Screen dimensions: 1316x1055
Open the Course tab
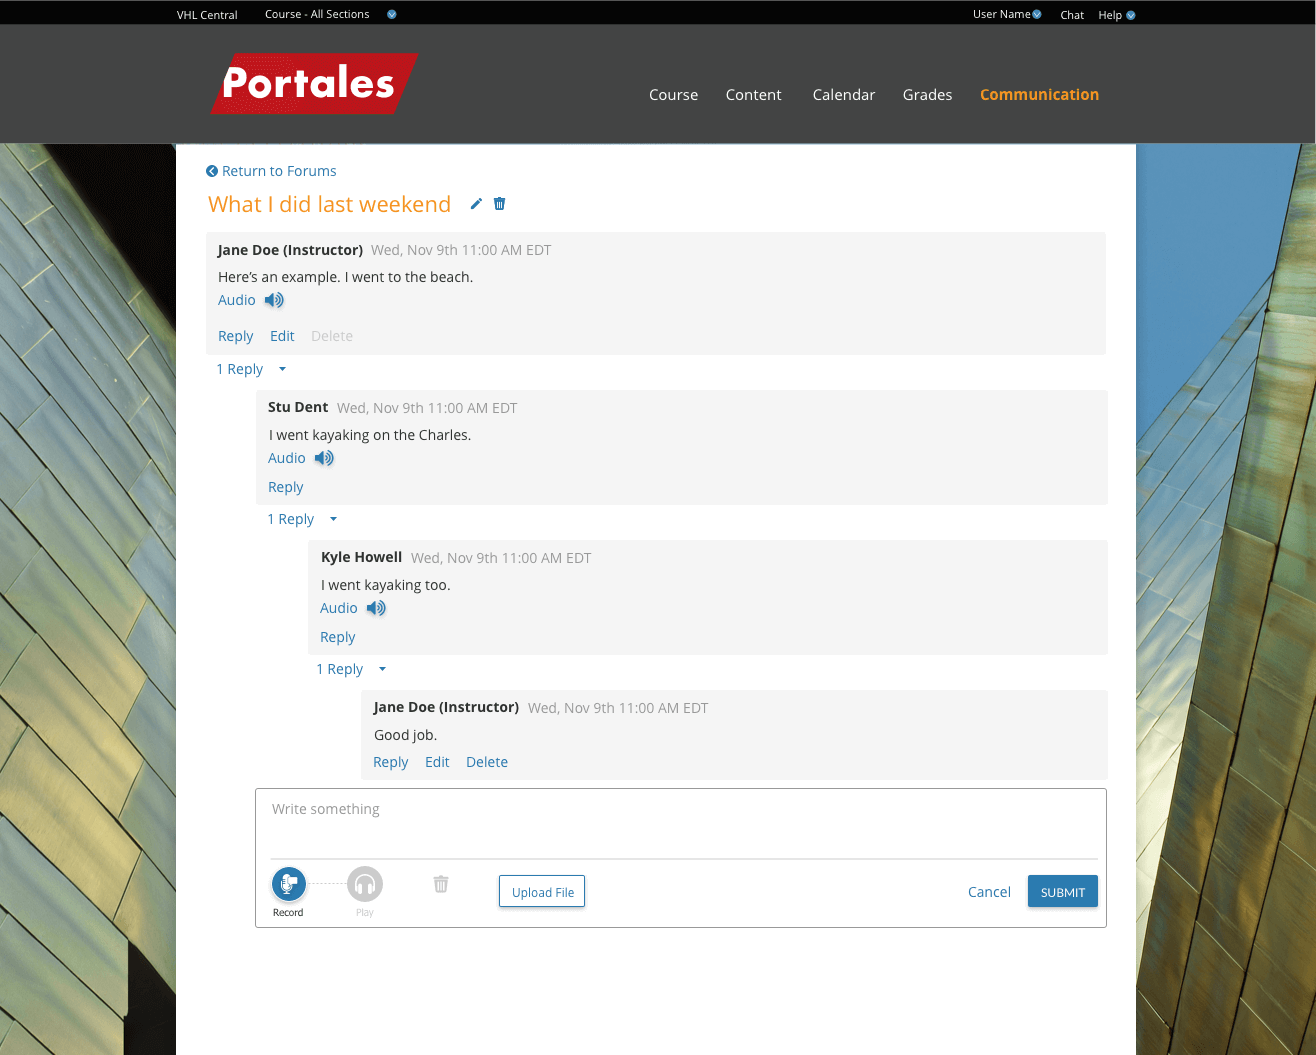673,95
